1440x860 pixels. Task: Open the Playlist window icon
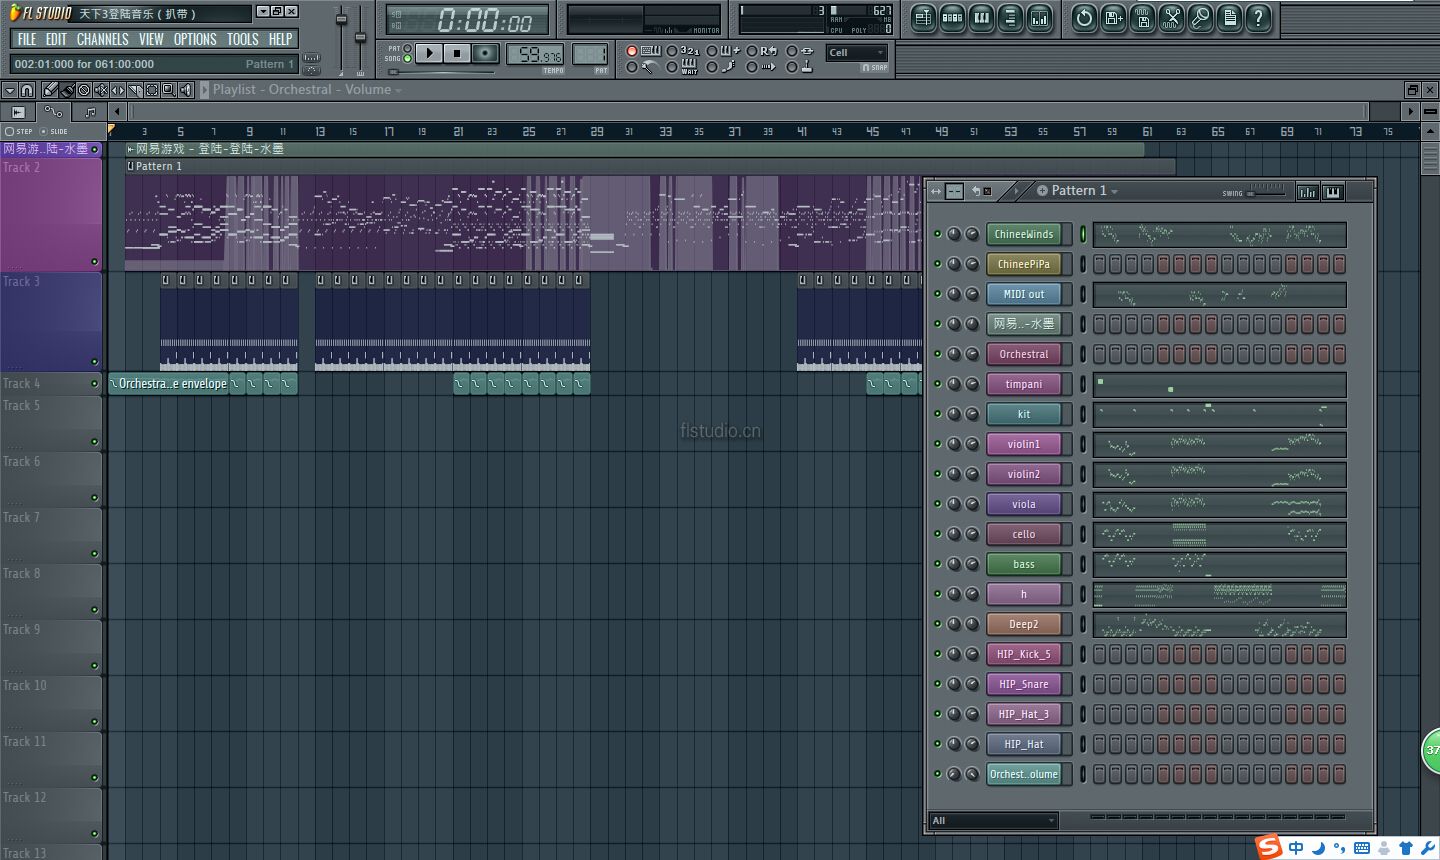pyautogui.click(x=923, y=17)
